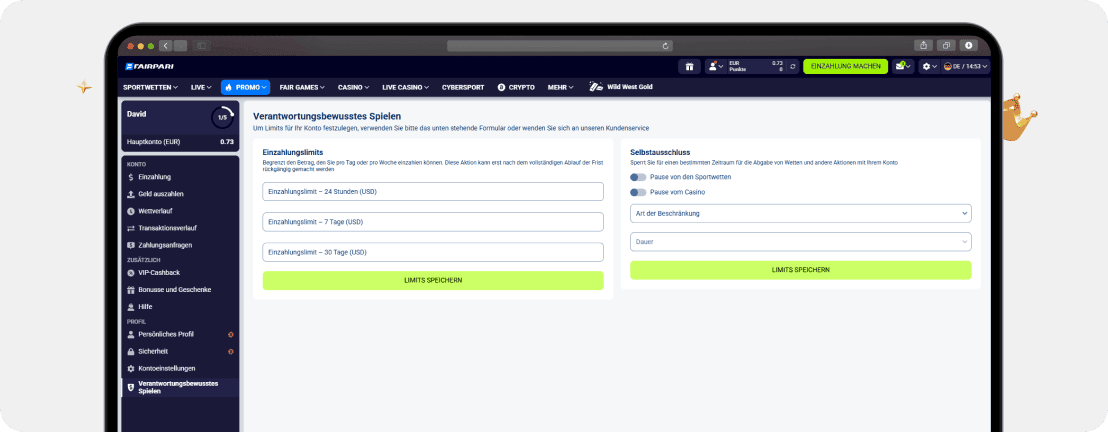
Task: Click the Persönliches Profil person icon
Action: (131, 334)
